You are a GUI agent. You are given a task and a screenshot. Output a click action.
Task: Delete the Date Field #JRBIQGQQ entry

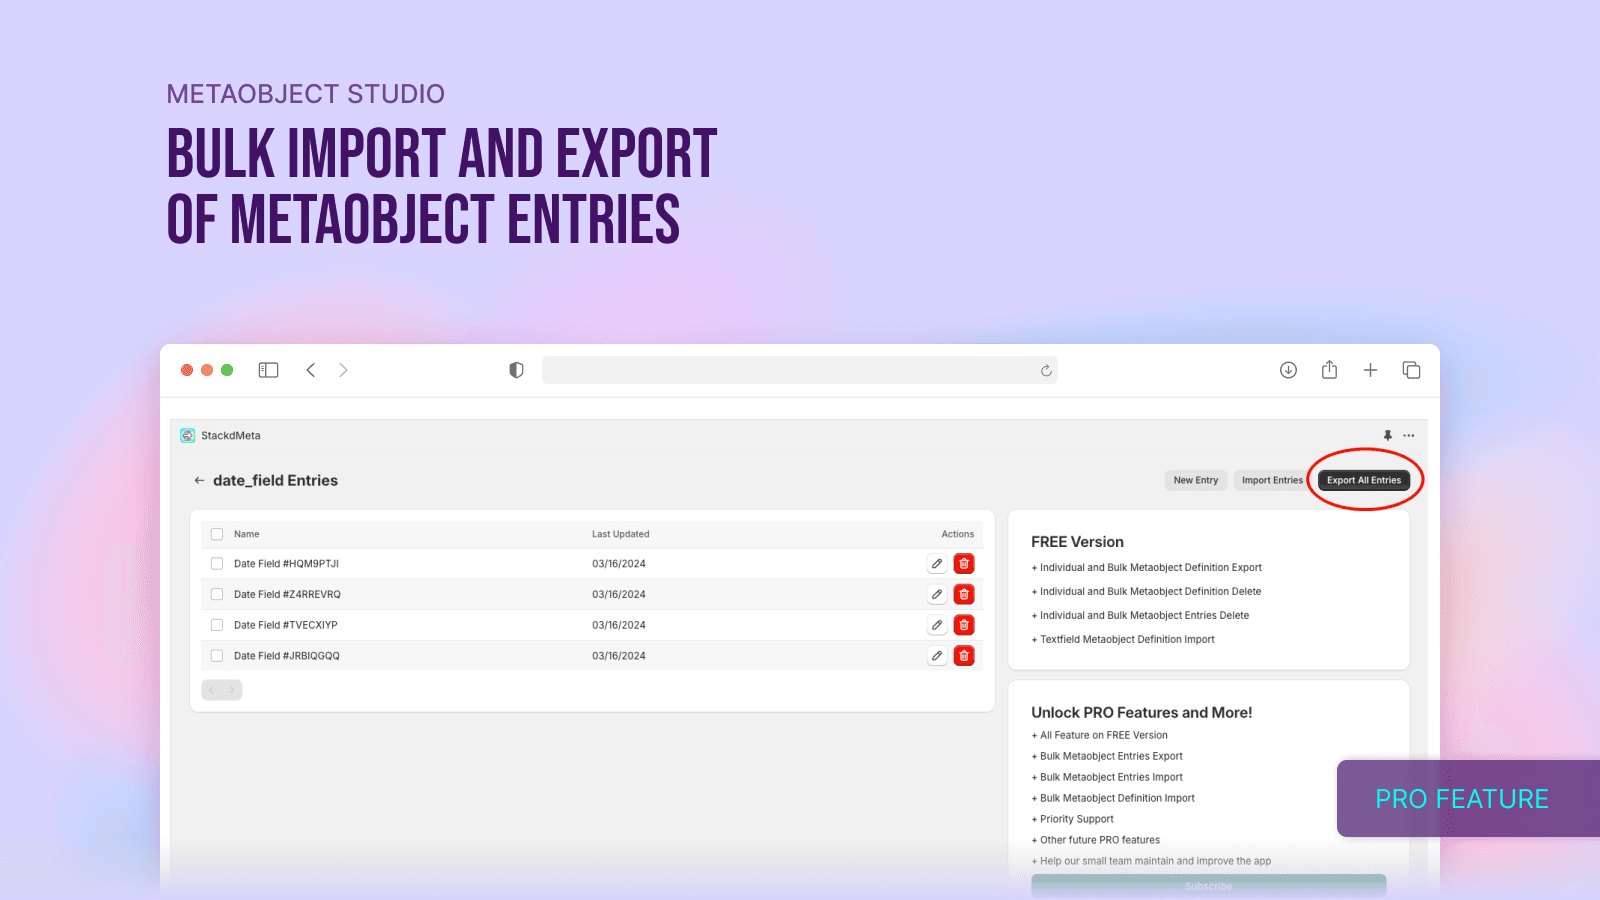click(x=963, y=655)
